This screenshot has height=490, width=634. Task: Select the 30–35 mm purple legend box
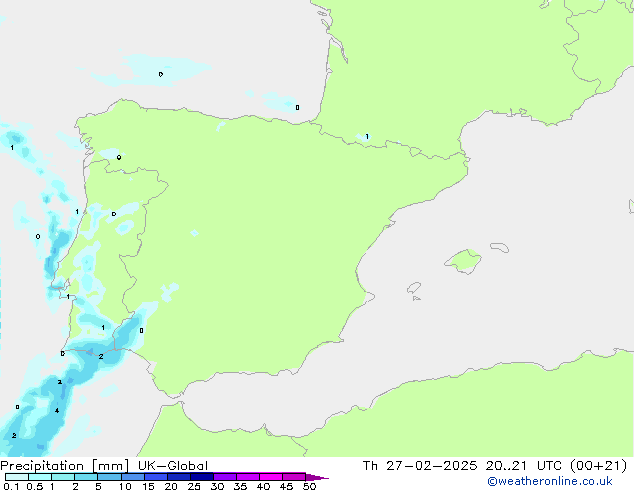click(x=224, y=477)
